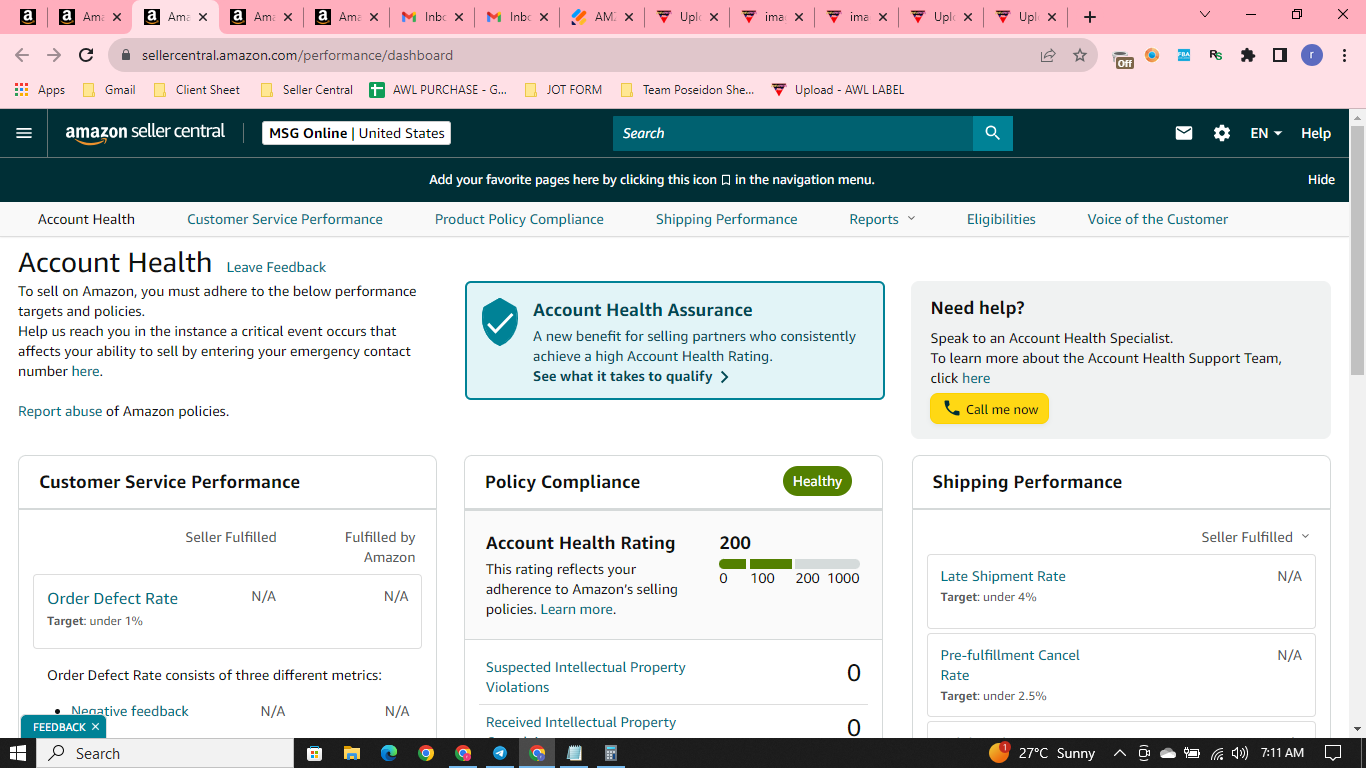Click See what it takes to qualify
This screenshot has width=1366, height=768.
point(631,376)
